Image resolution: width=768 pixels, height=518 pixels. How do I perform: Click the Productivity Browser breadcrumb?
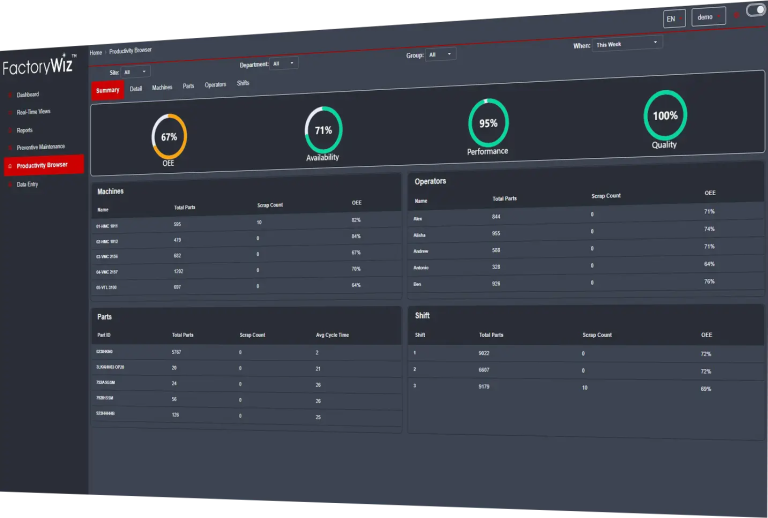point(130,50)
